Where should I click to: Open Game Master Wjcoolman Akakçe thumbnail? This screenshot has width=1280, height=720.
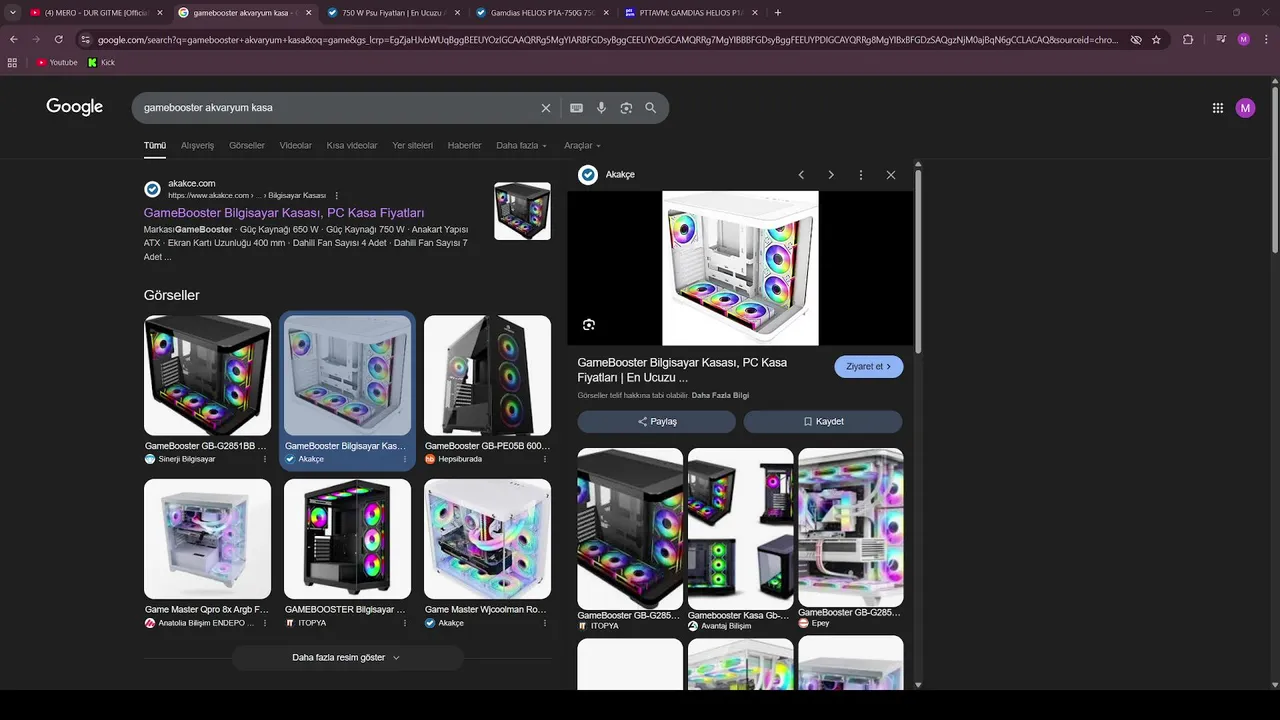[487, 539]
